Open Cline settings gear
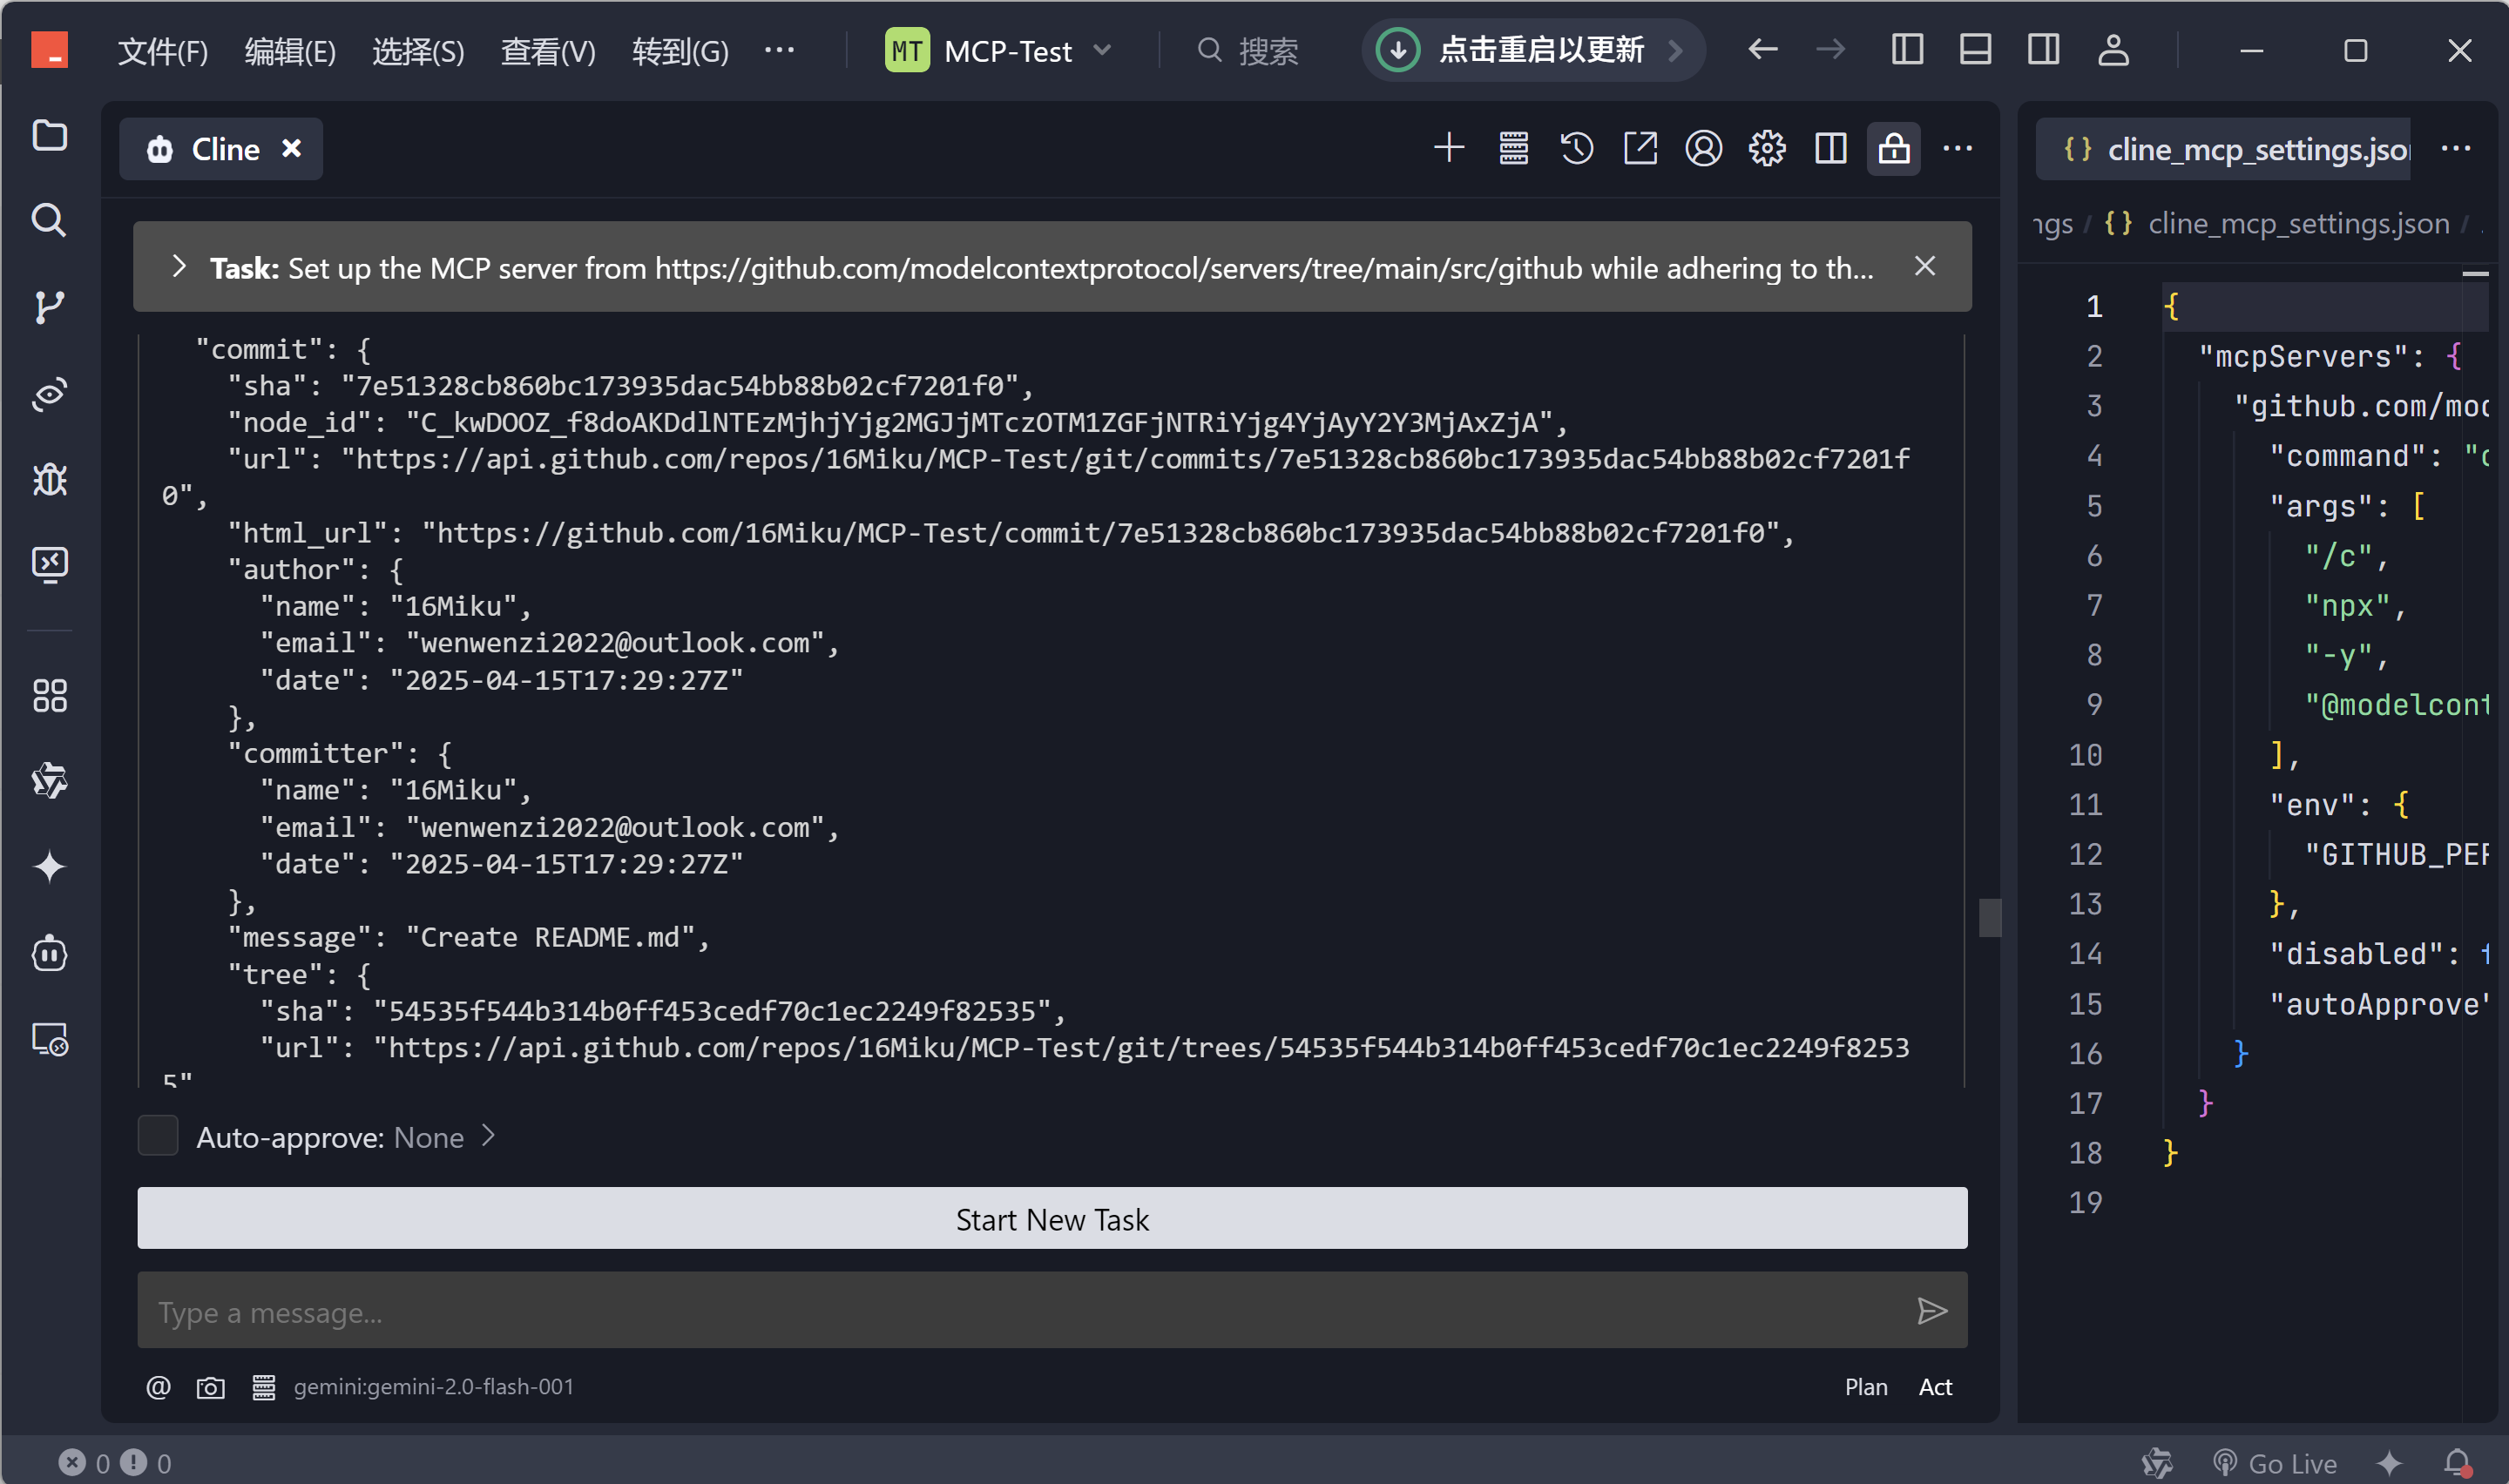This screenshot has width=2509, height=1484. pos(1767,149)
